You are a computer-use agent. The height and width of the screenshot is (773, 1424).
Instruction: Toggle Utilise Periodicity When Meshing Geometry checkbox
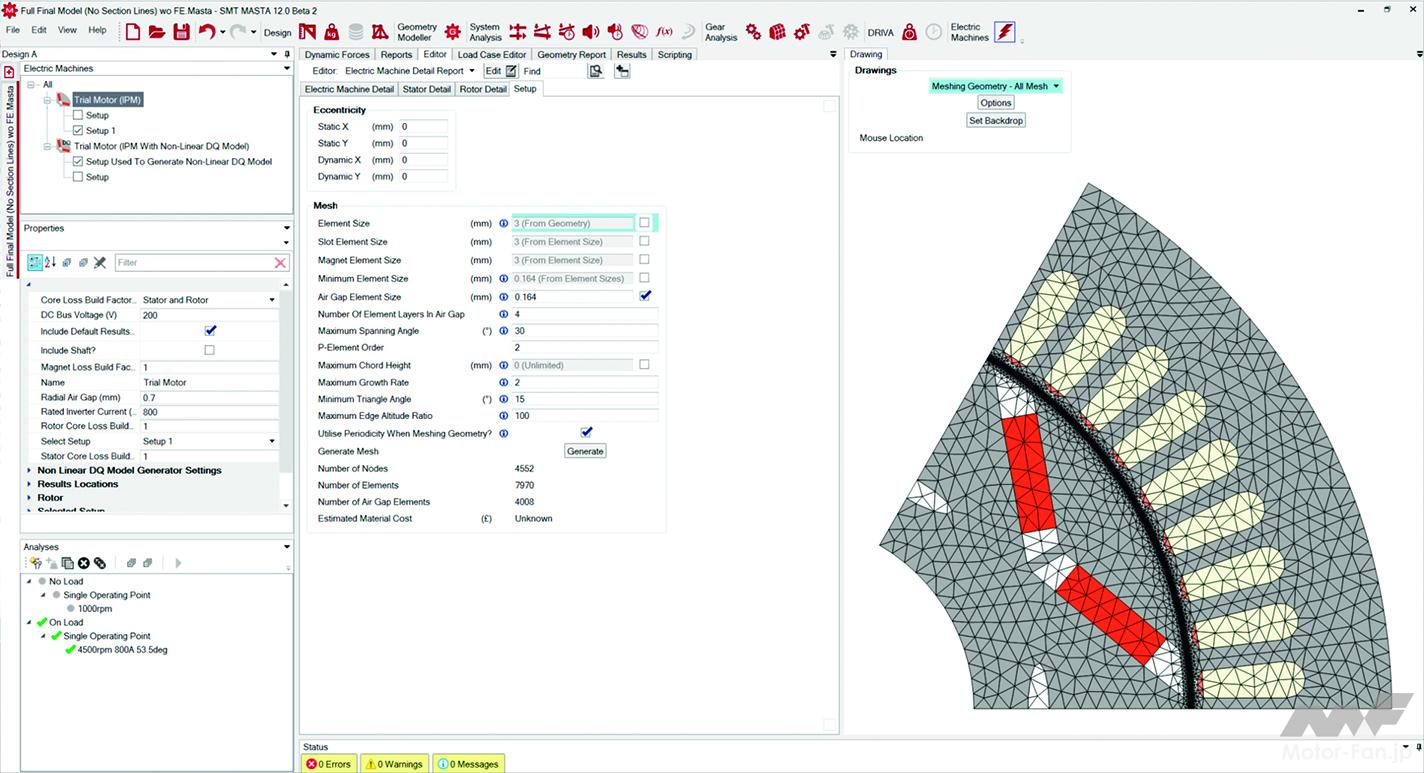(x=586, y=432)
